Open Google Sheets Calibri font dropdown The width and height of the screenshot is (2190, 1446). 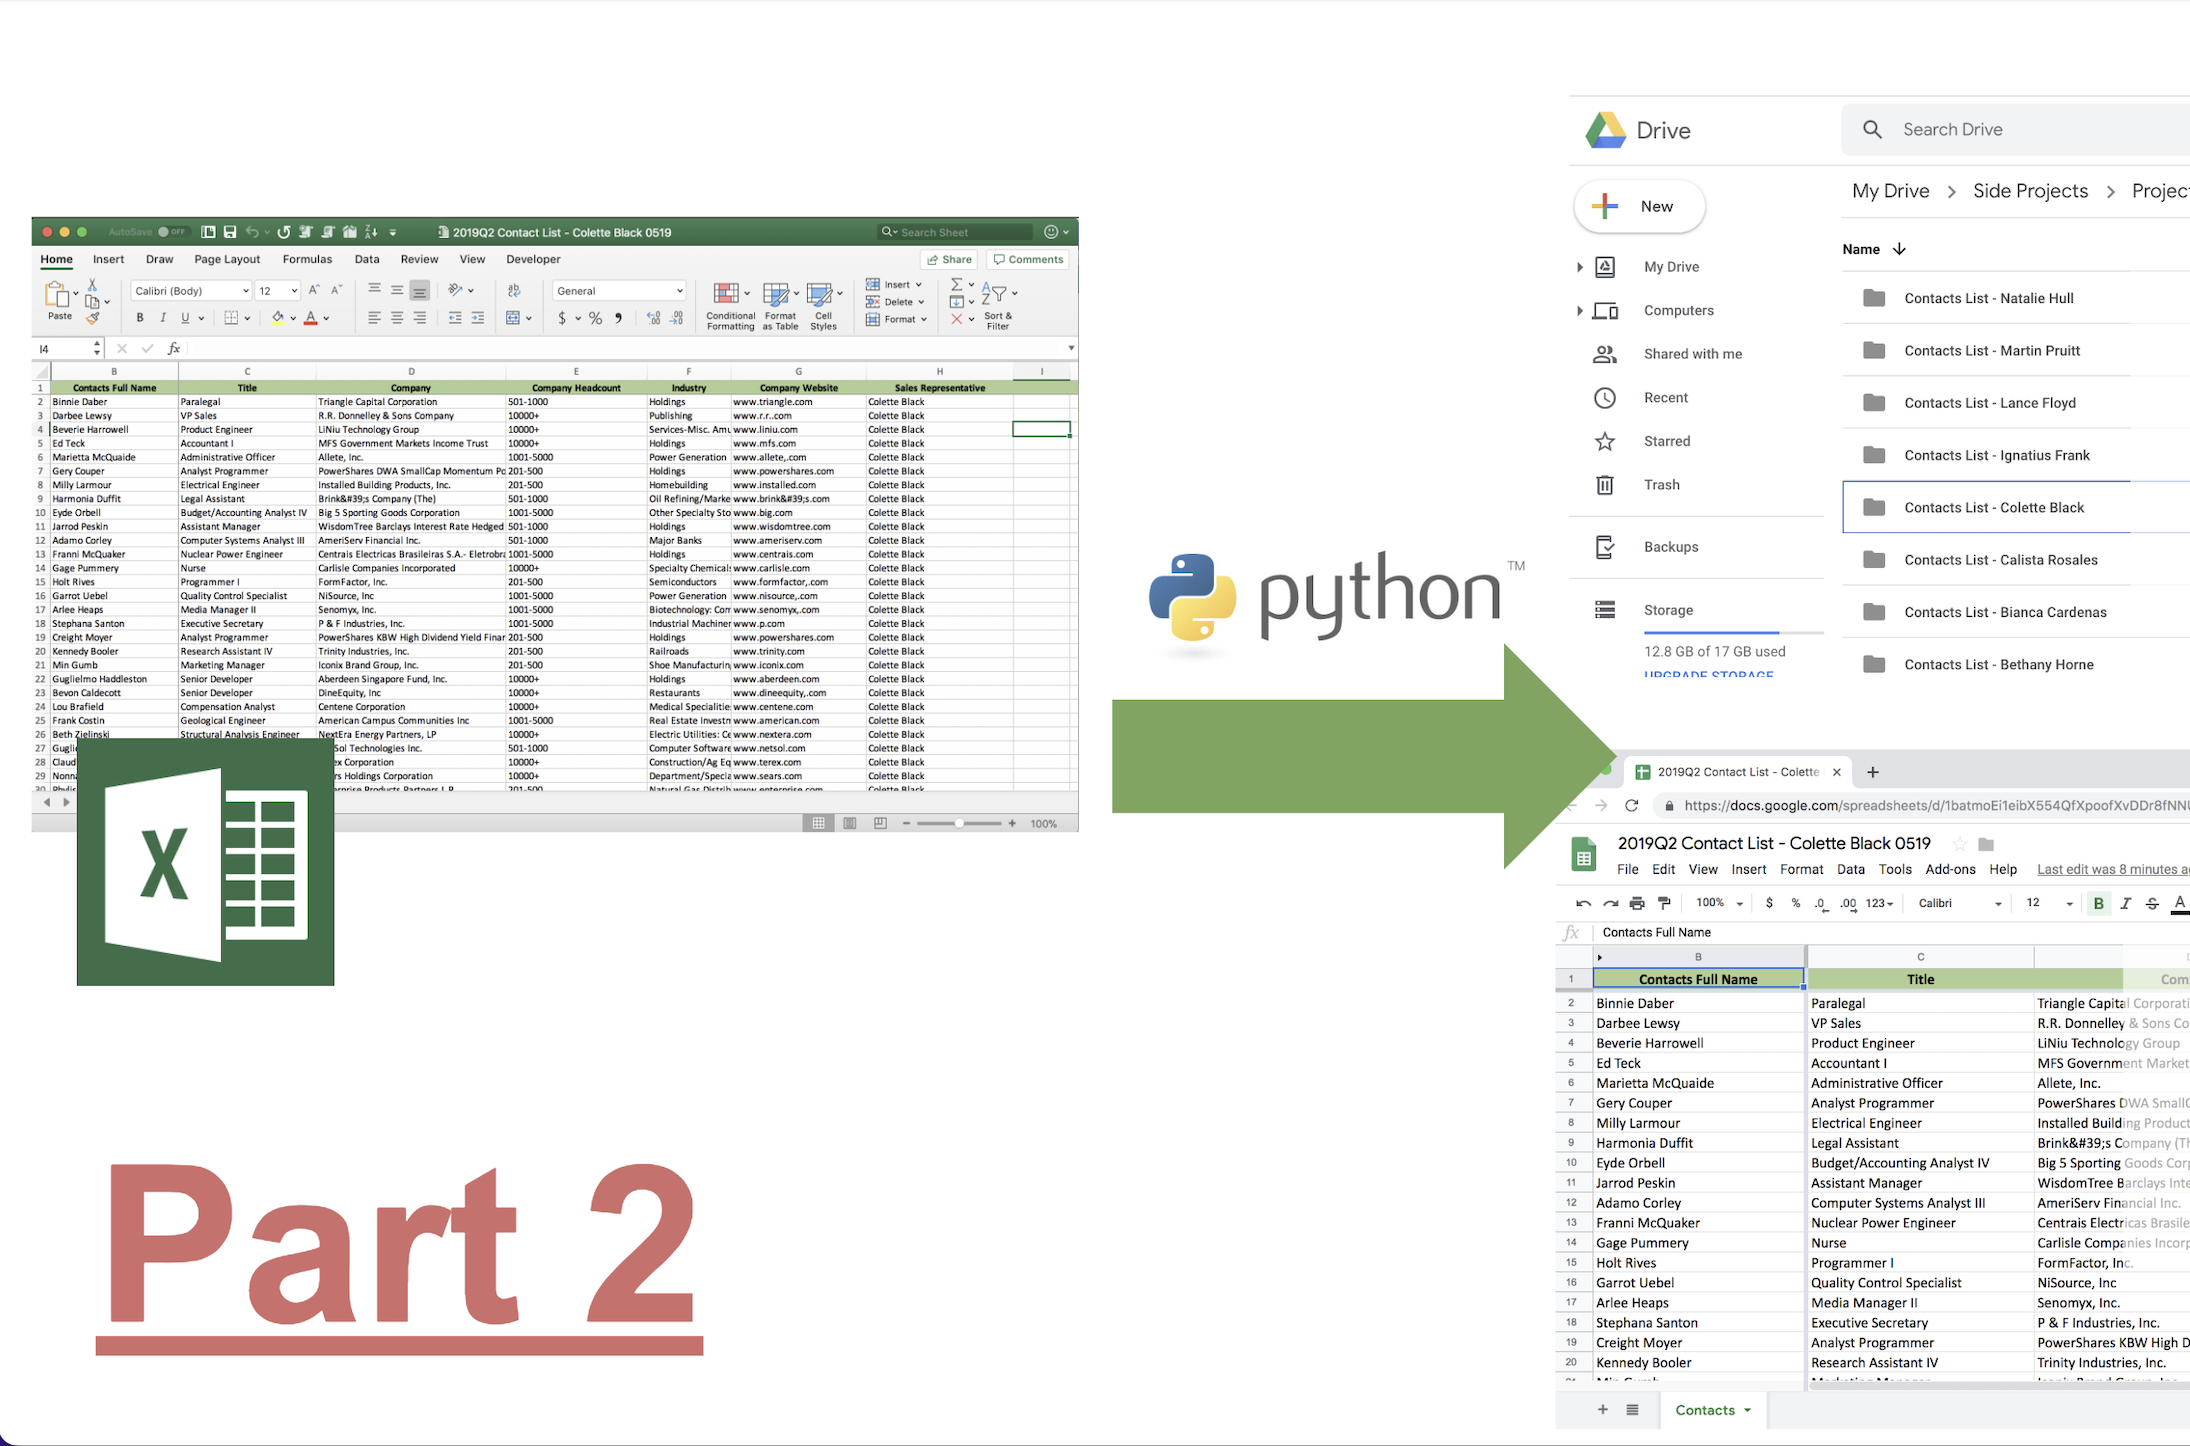[1959, 903]
